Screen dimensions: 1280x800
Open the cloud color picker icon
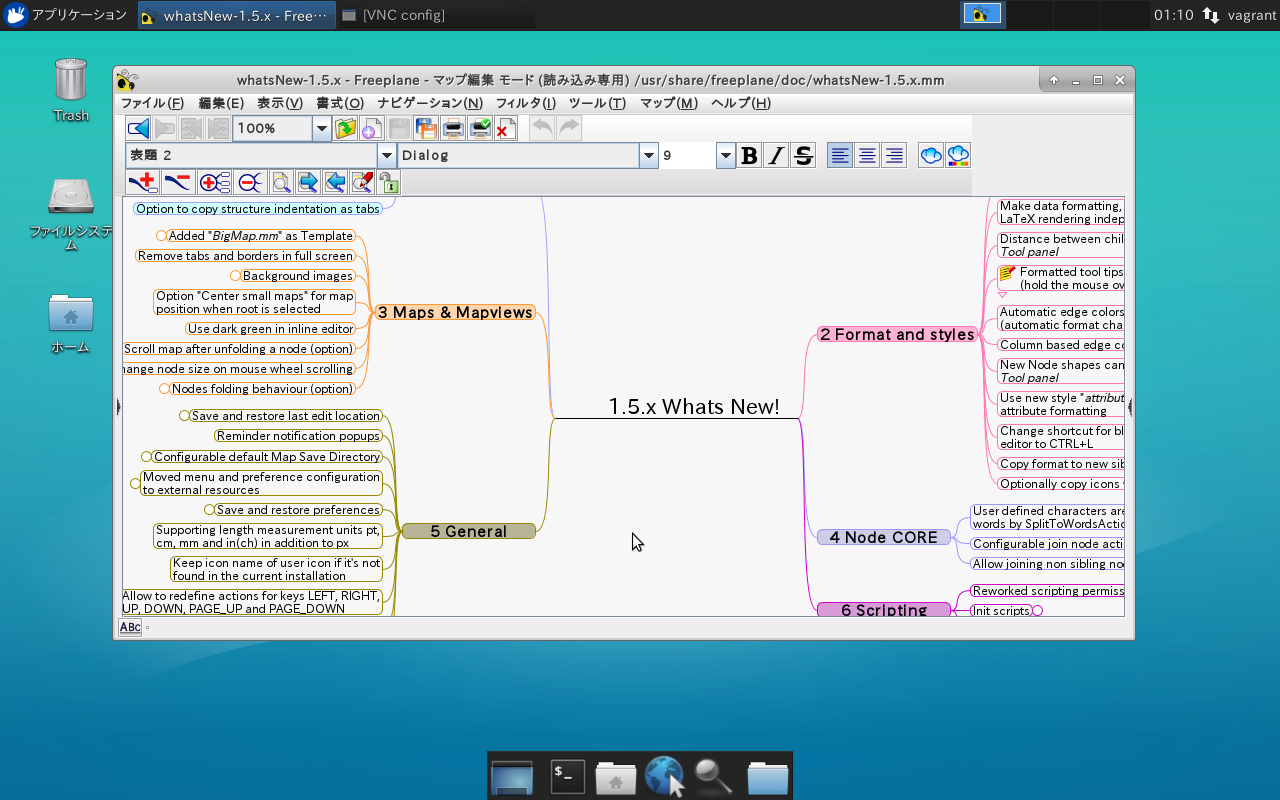957,155
